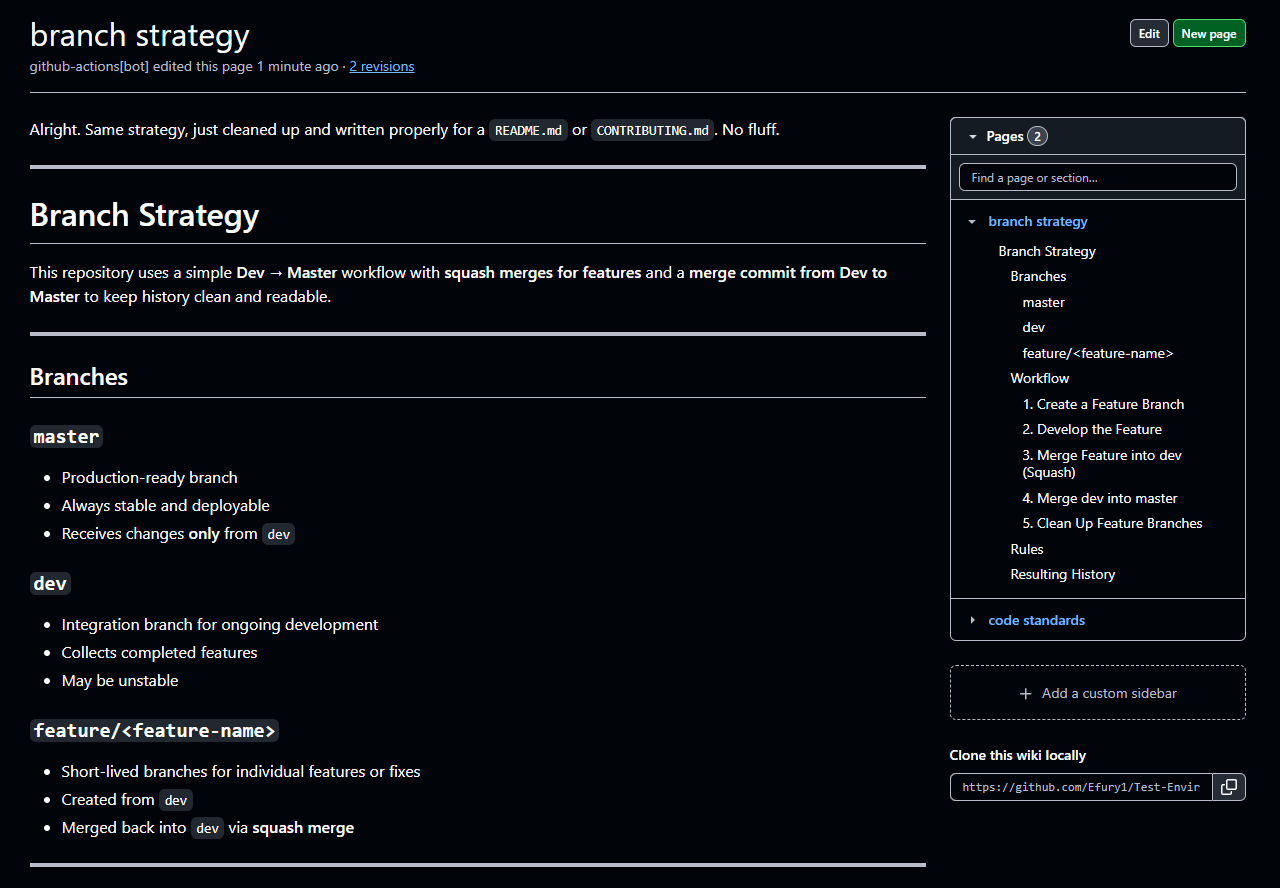Go to feature/<feature-name> sidebar entry
This screenshot has height=888, width=1280.
(1098, 354)
